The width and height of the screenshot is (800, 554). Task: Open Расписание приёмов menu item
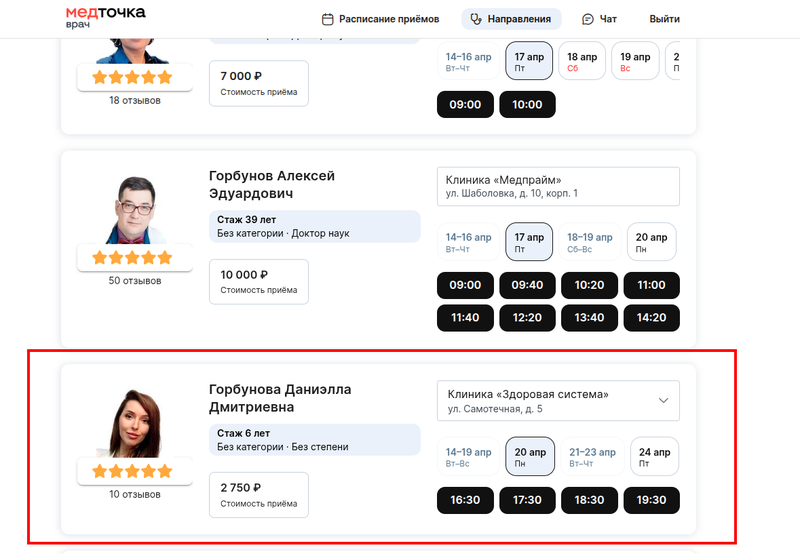[380, 19]
